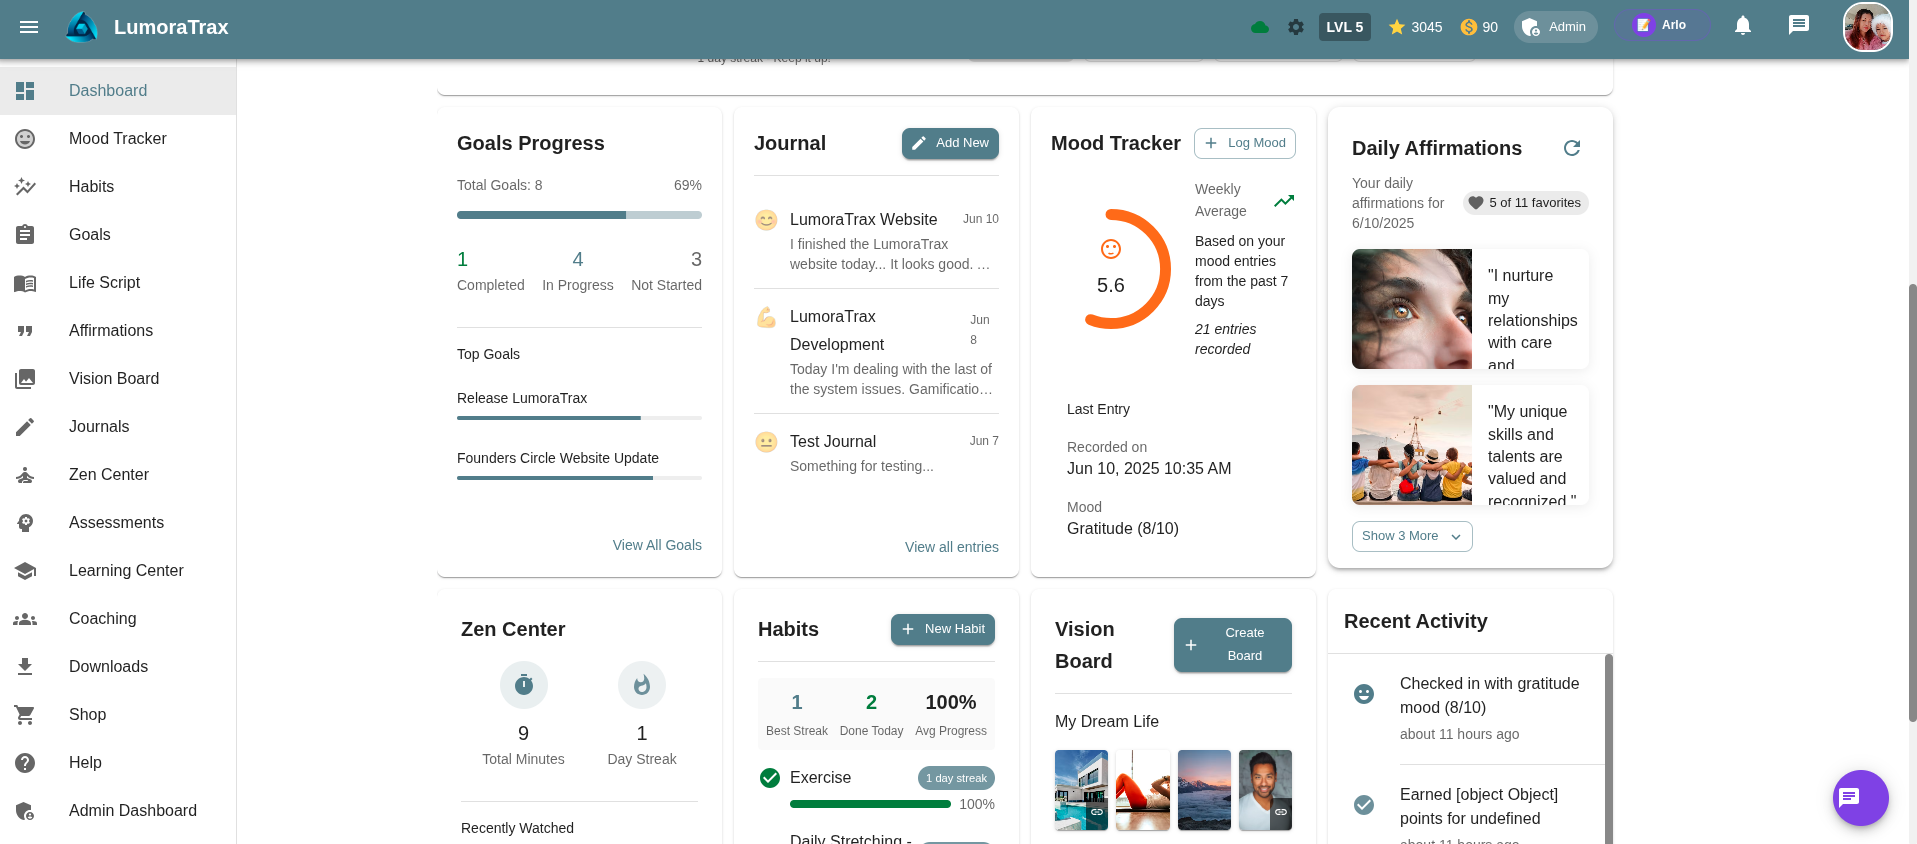Click the Zen Center meditation icon in sidebar
Image resolution: width=1917 pixels, height=844 pixels.
coord(25,475)
